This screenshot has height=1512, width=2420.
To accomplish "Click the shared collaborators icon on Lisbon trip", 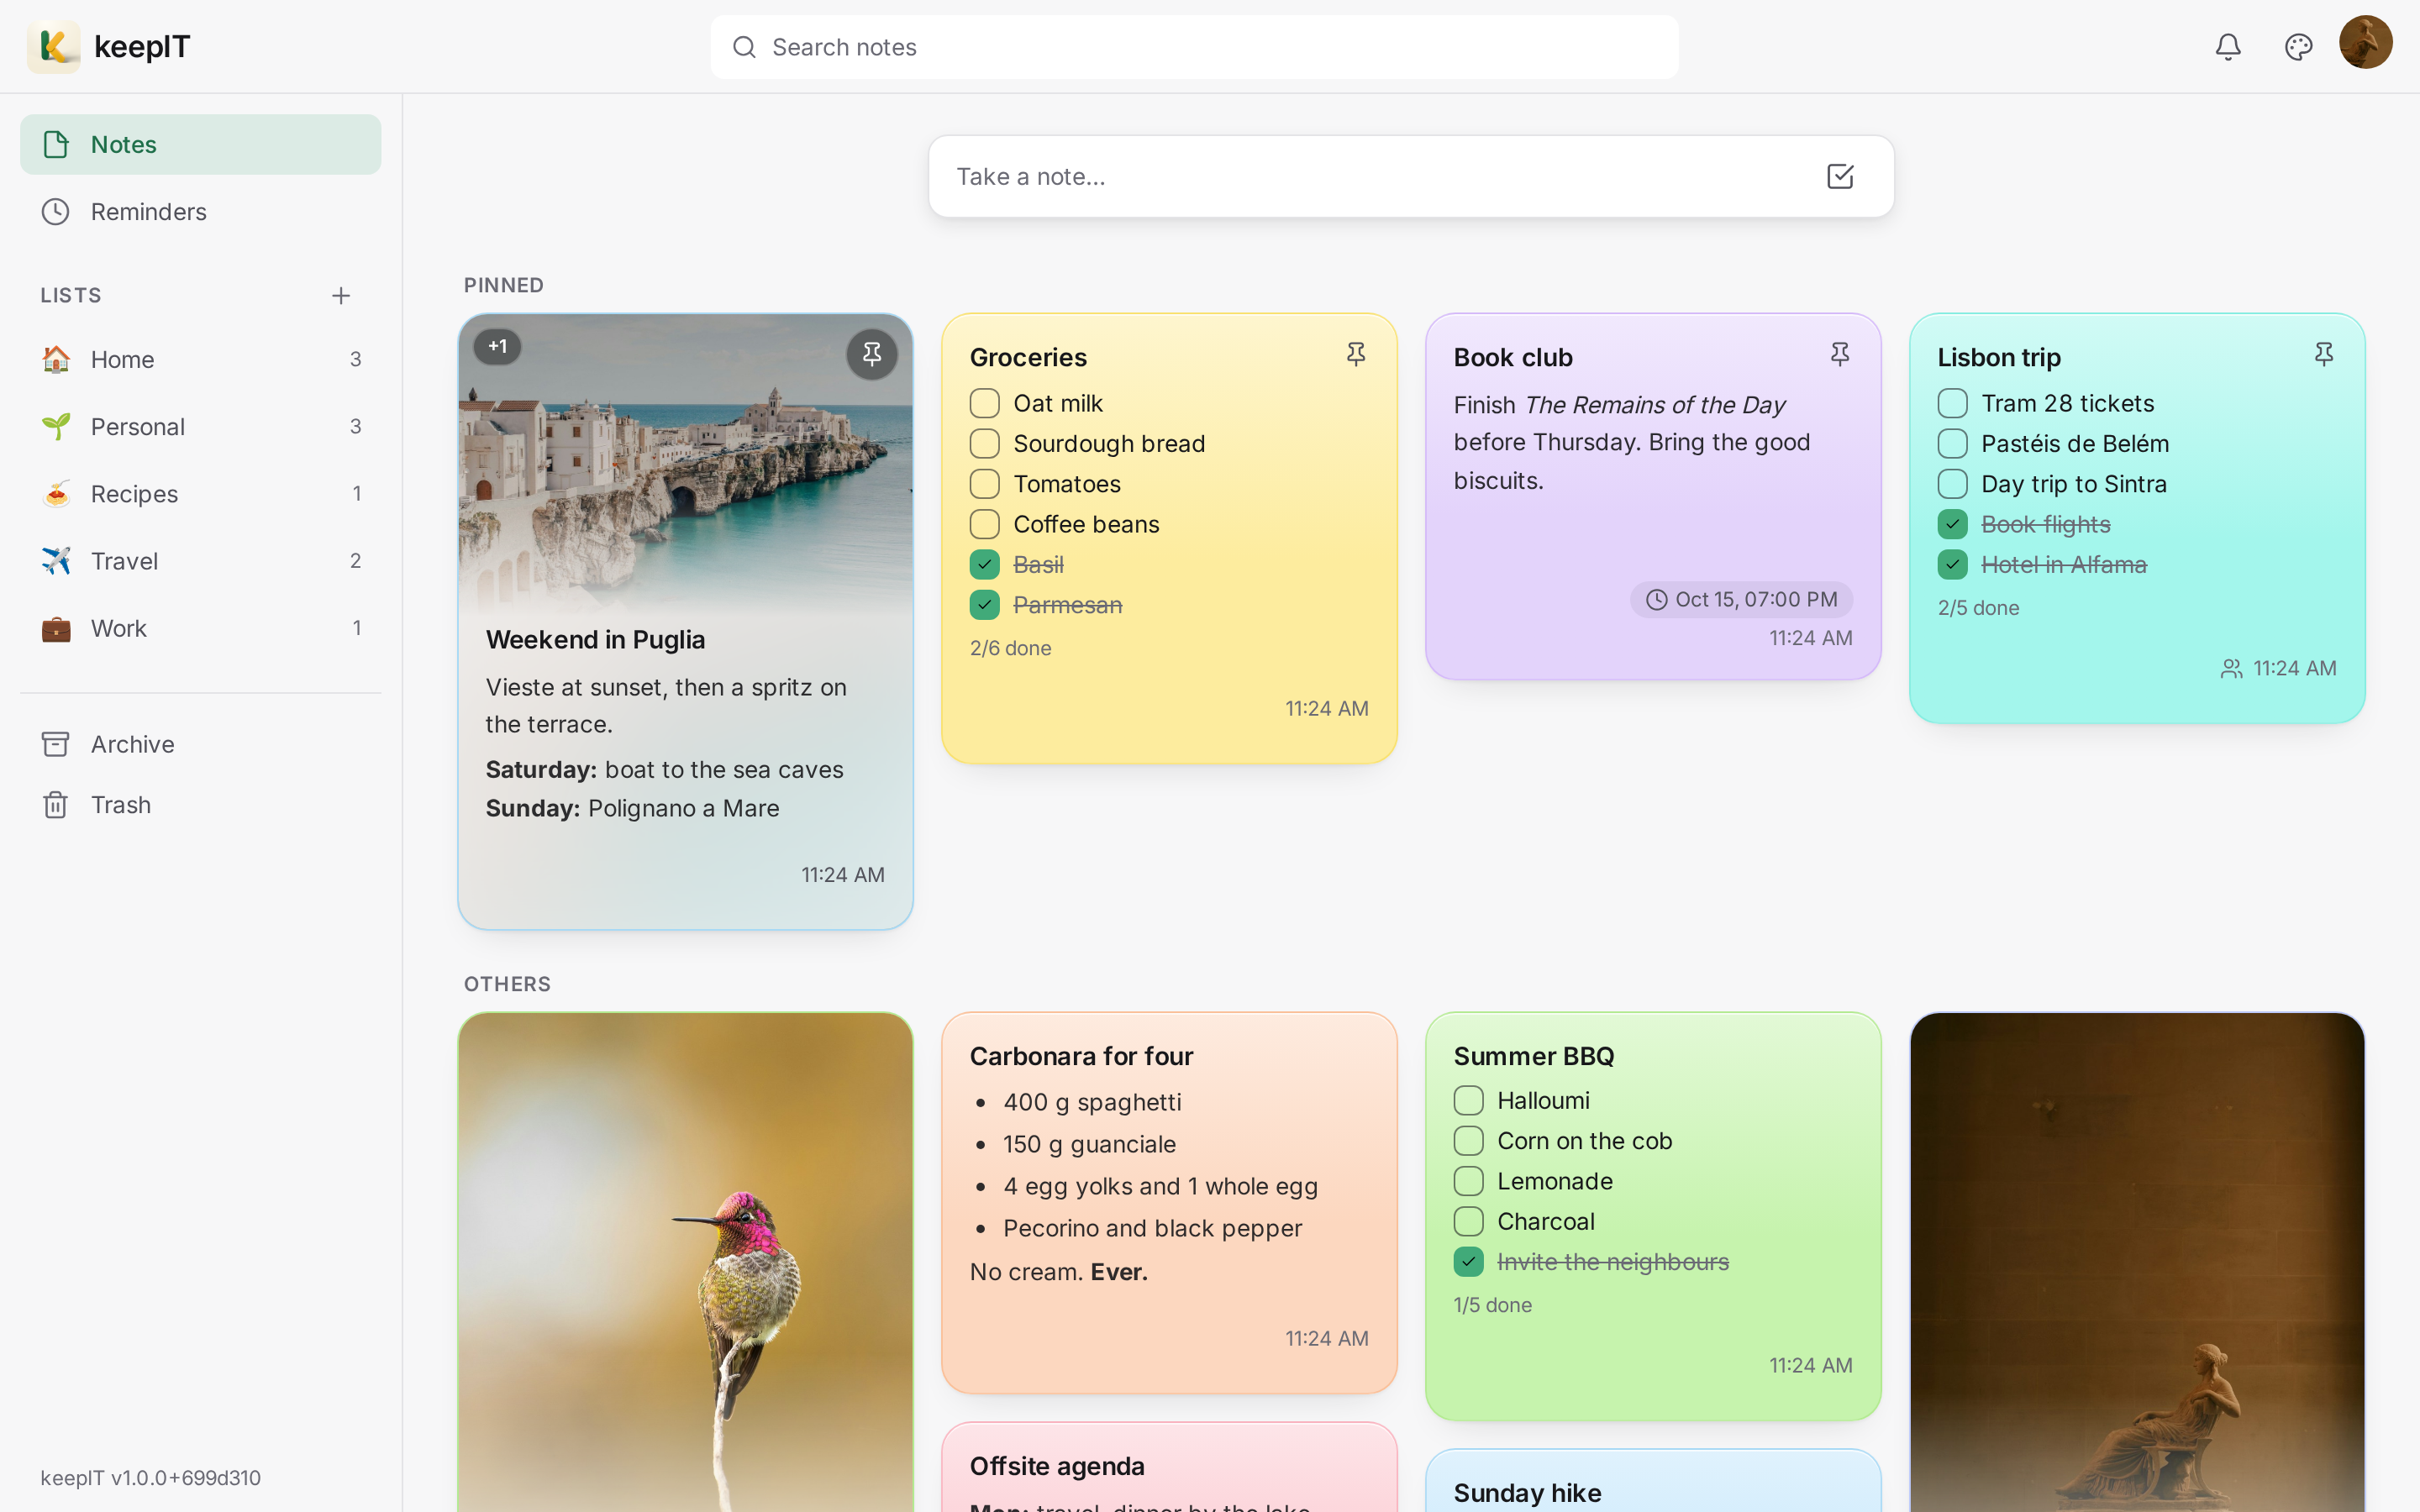I will pos(2231,669).
